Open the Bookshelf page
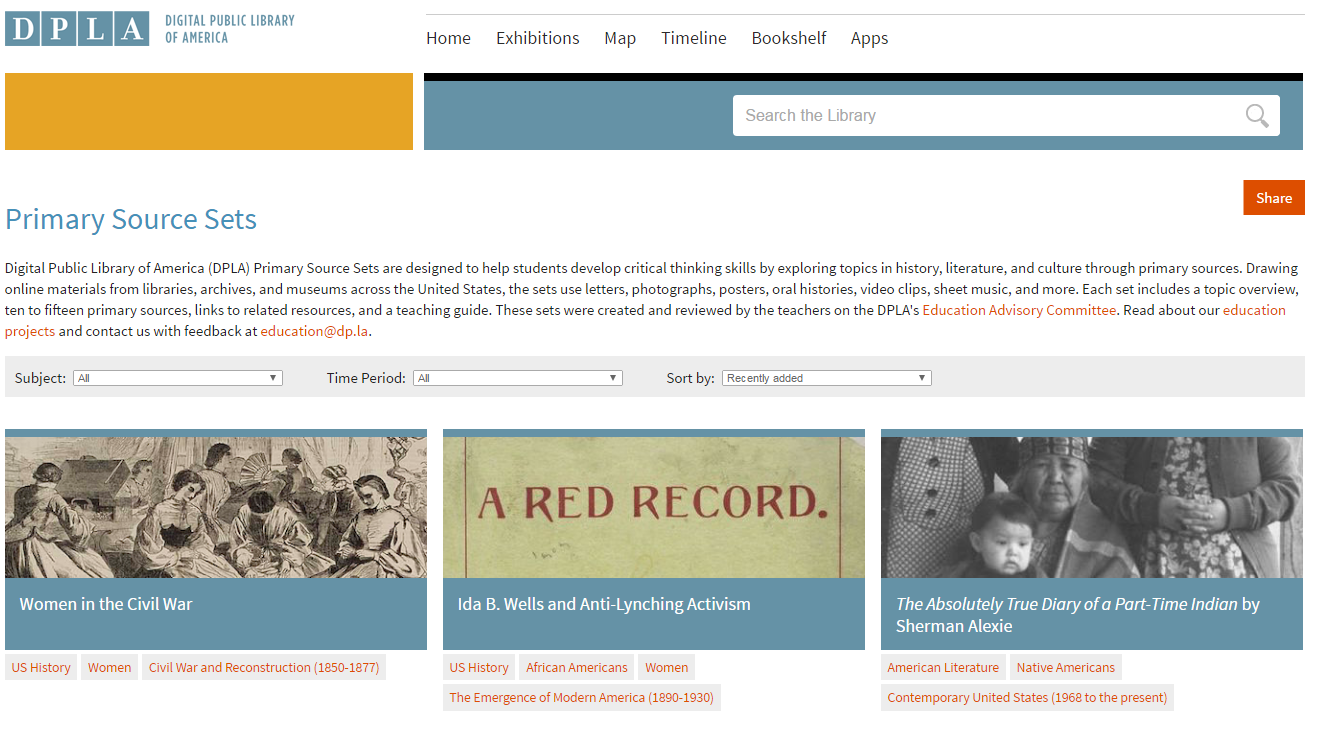The width and height of the screenshot is (1319, 738). pyautogui.click(x=789, y=38)
